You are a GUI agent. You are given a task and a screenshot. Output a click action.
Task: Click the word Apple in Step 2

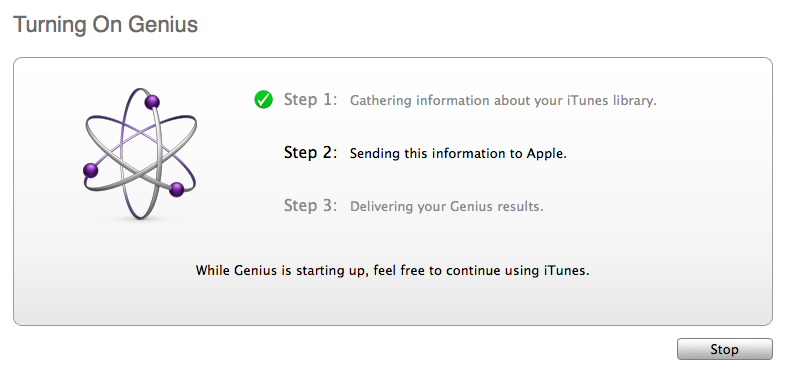point(547,154)
